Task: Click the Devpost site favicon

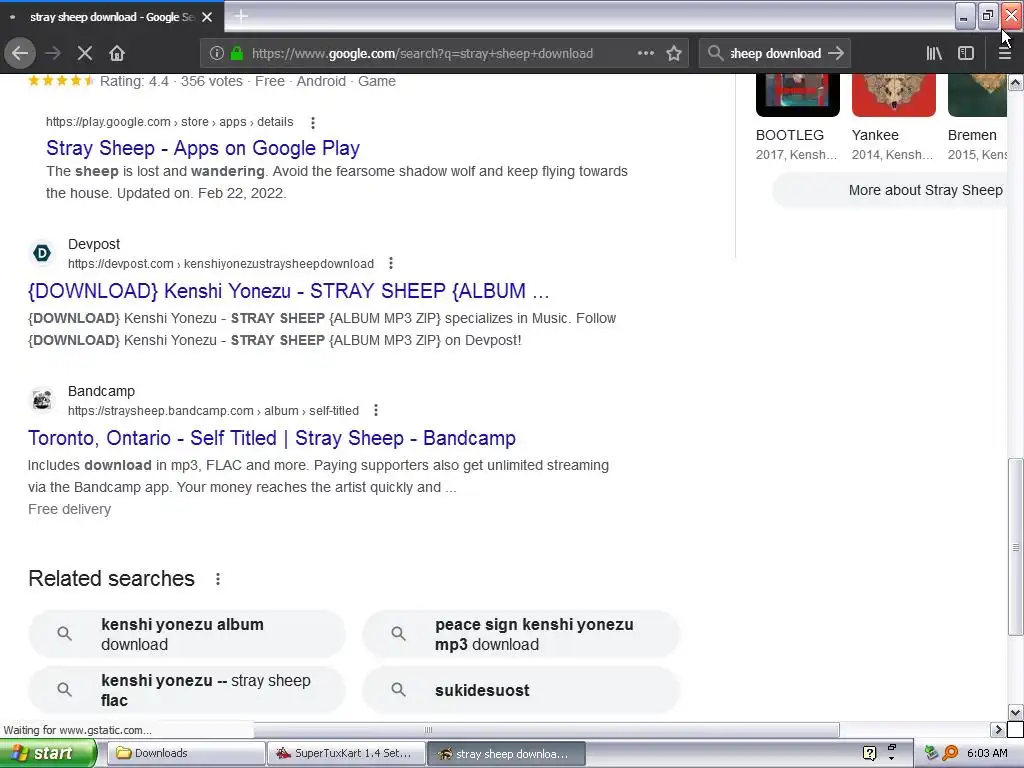Action: coord(42,253)
